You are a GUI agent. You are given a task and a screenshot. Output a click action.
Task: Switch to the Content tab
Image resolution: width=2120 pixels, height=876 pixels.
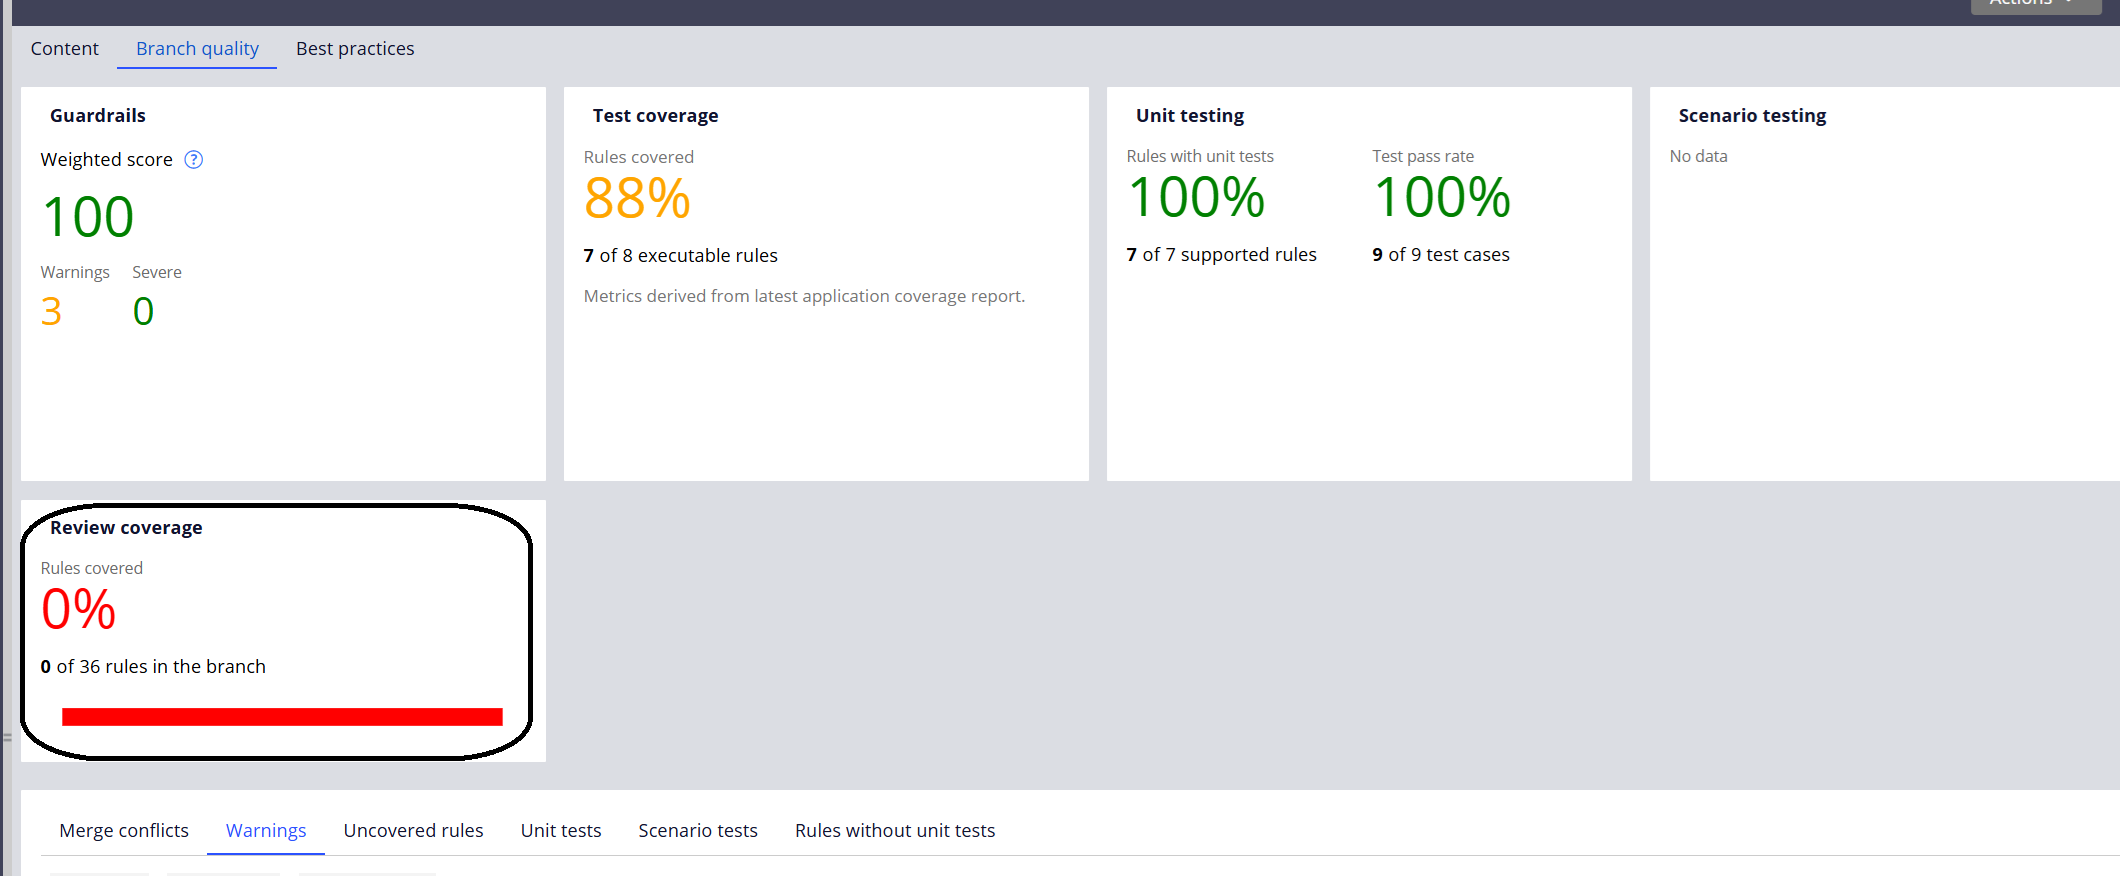coord(64,49)
